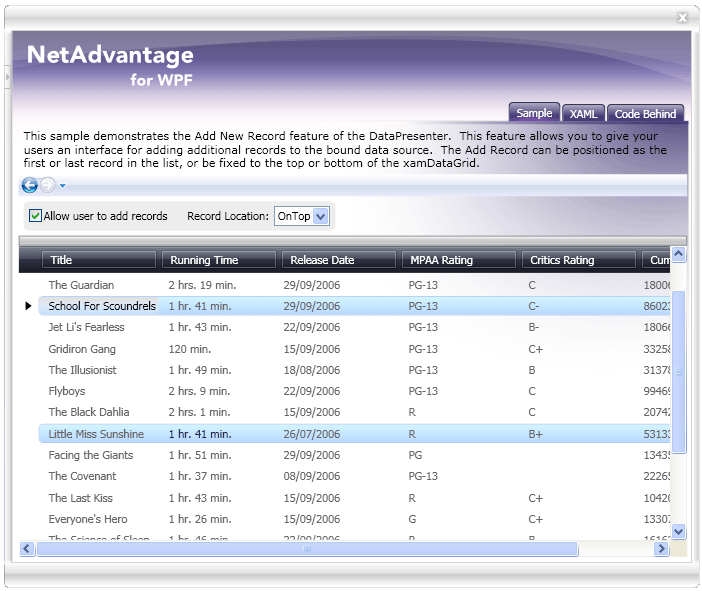The height and width of the screenshot is (591, 702).
Task: Click the MPAA Rating column header
Action: click(458, 260)
